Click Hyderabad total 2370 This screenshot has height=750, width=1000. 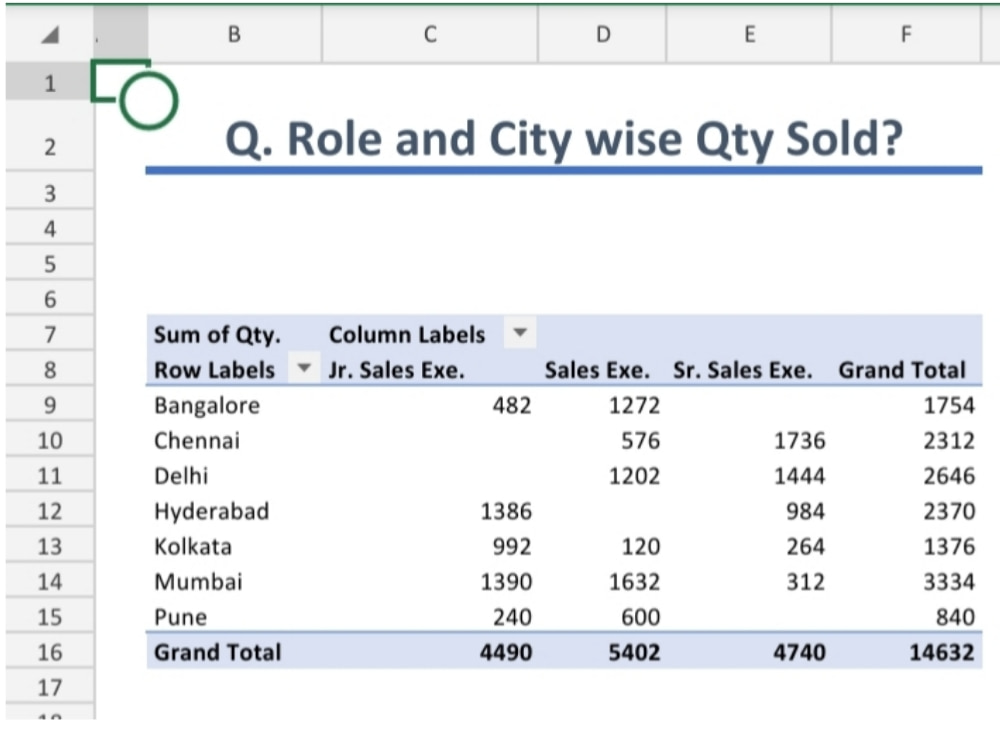click(949, 511)
